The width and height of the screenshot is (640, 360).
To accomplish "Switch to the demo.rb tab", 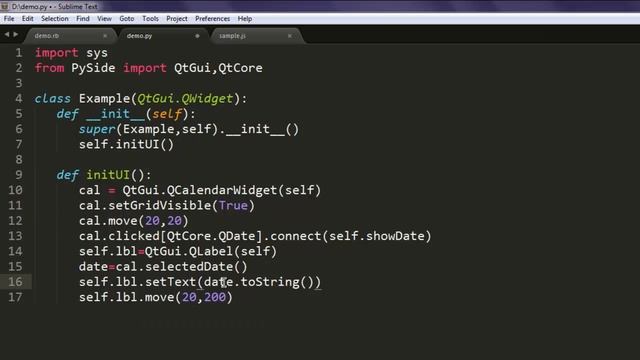I will 47,36.
